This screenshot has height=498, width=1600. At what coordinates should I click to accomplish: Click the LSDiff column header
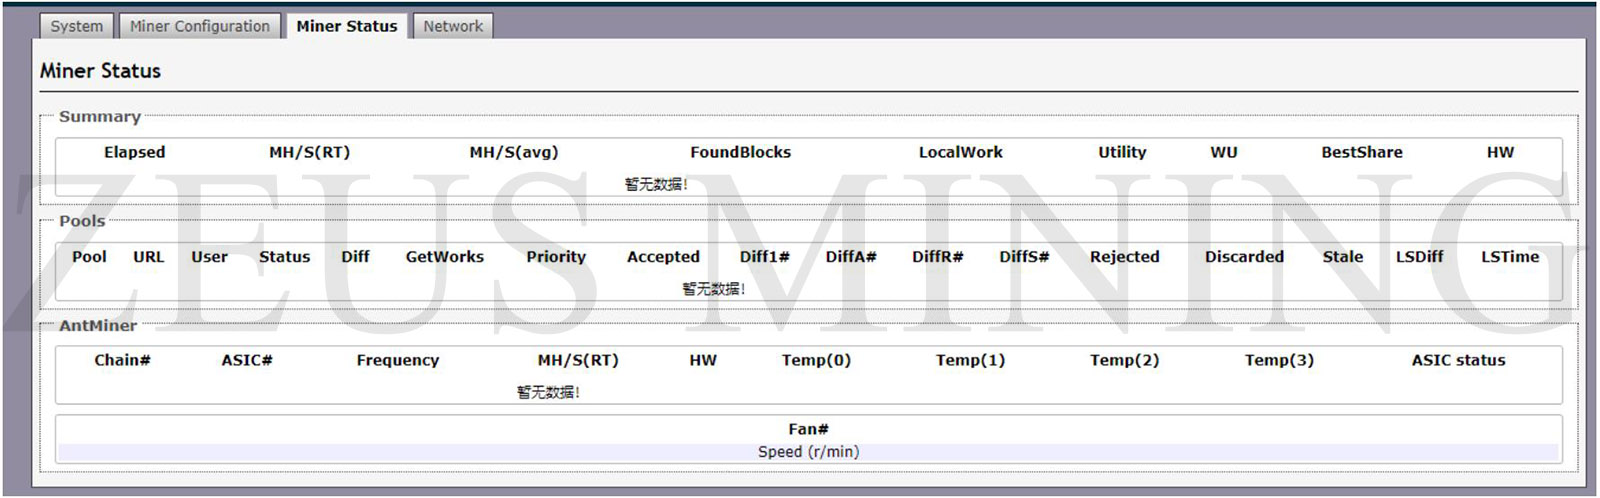pos(1420,257)
